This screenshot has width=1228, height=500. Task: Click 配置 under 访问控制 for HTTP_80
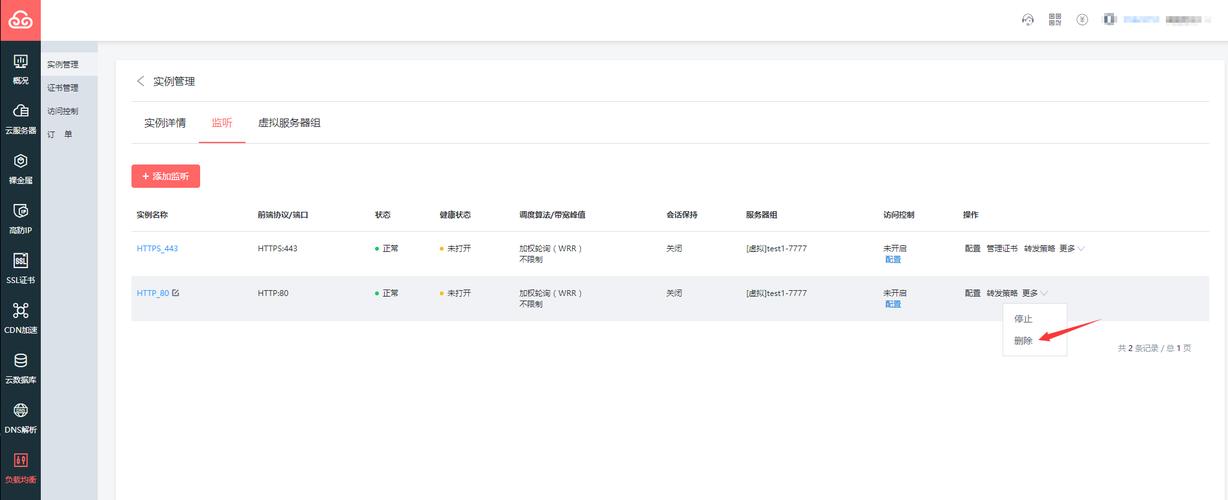[x=892, y=304]
